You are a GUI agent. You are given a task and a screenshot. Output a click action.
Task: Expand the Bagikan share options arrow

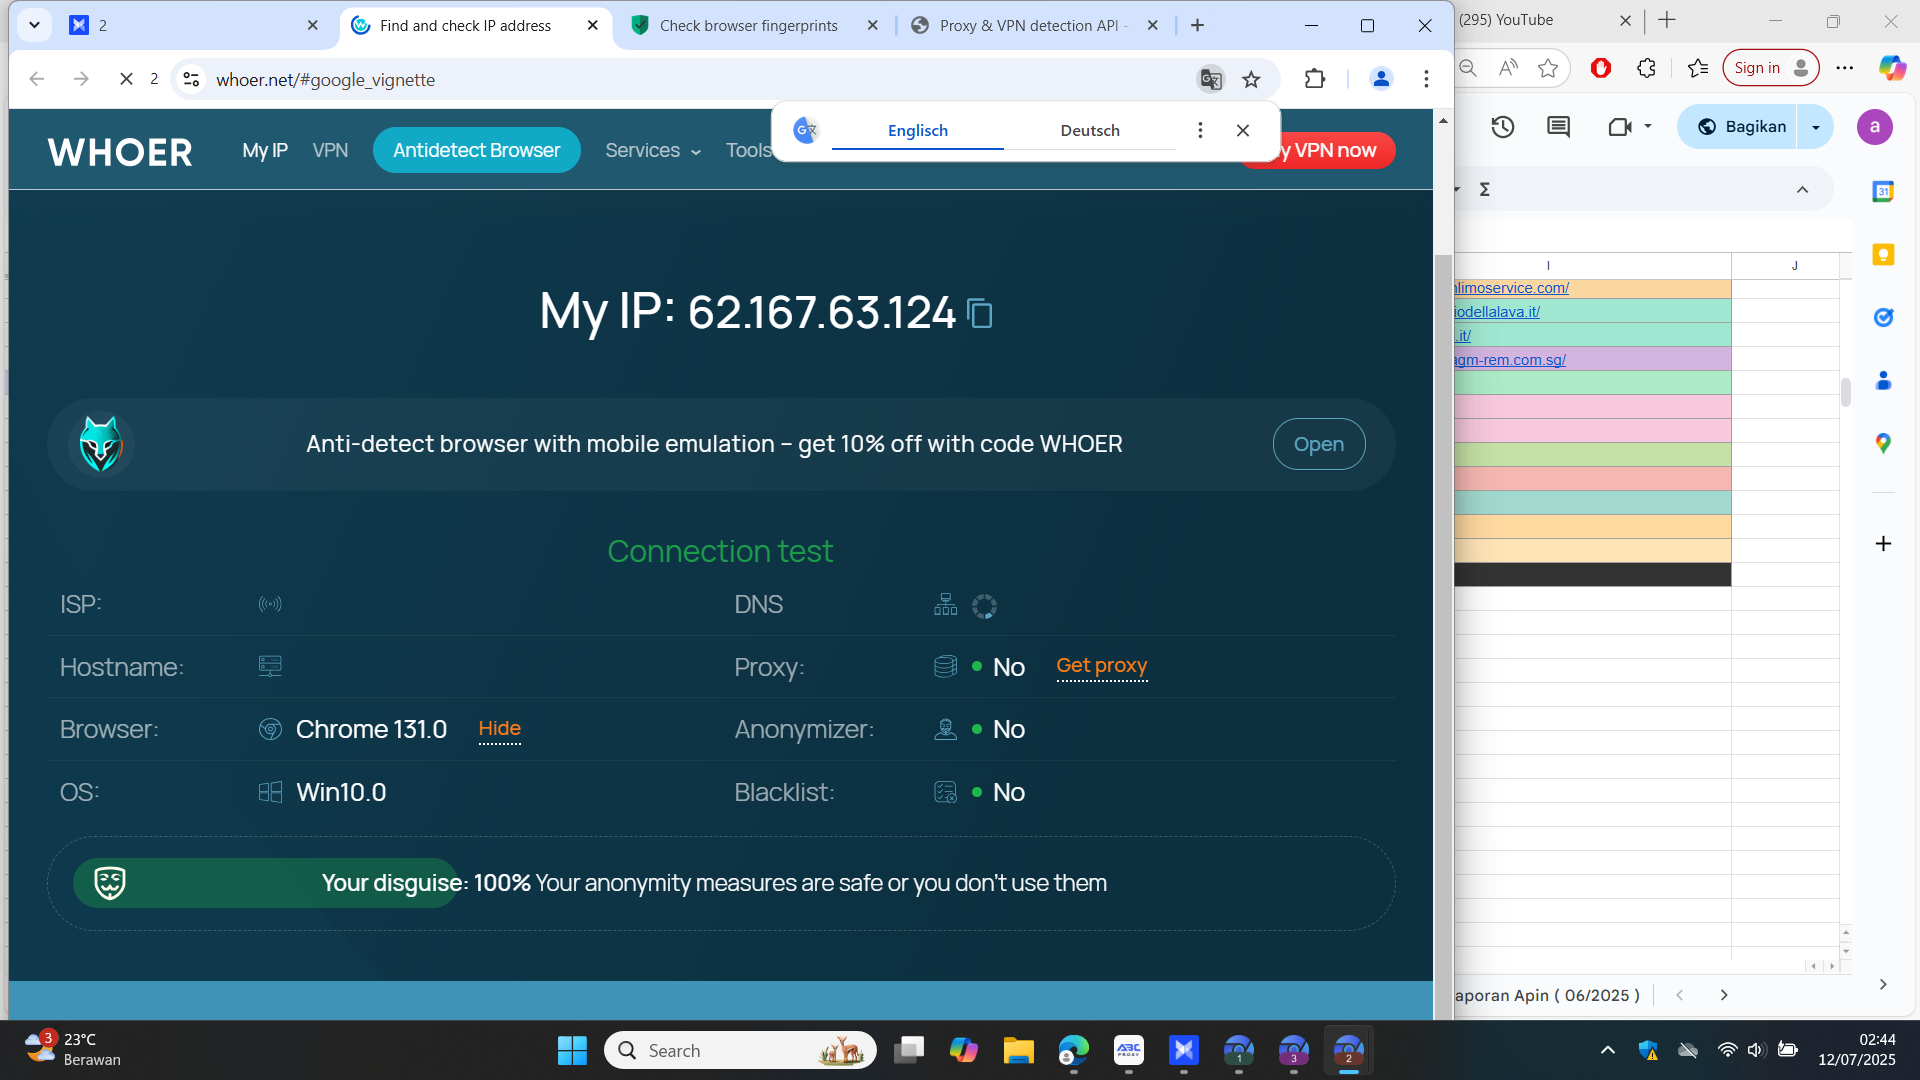1816,127
